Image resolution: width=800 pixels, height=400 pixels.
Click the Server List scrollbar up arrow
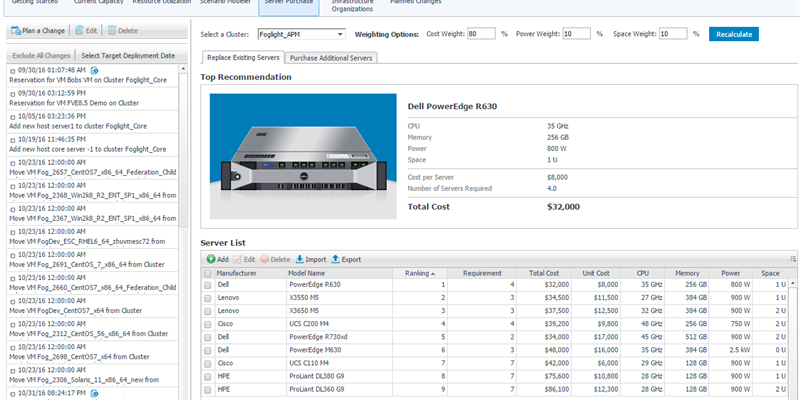(x=793, y=283)
